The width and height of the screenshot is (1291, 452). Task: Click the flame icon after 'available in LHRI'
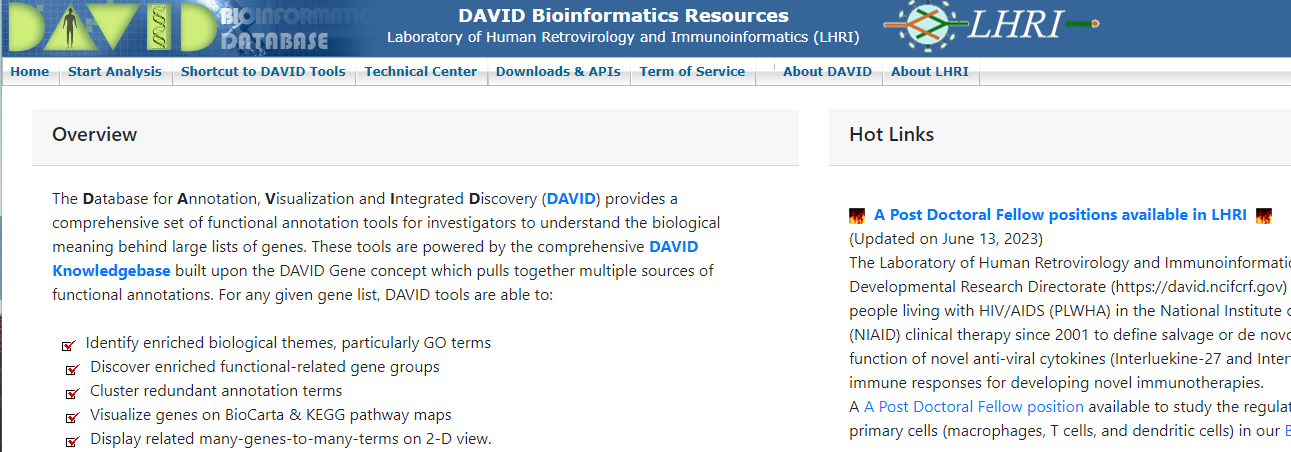click(1263, 215)
